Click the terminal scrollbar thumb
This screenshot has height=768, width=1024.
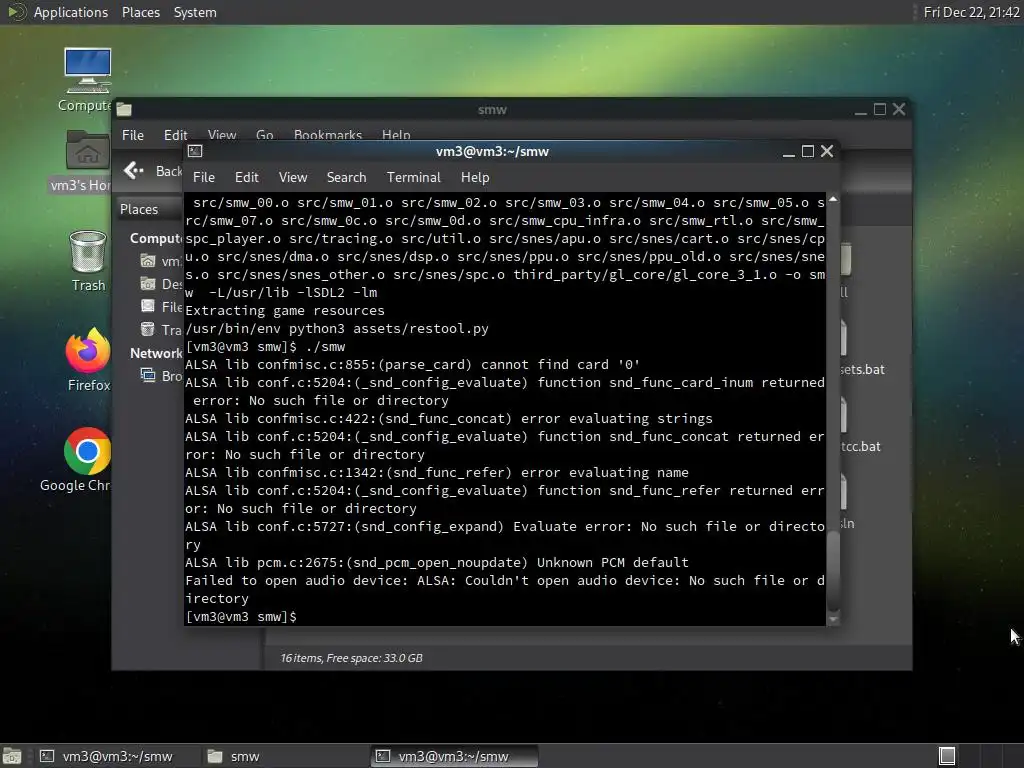point(833,571)
